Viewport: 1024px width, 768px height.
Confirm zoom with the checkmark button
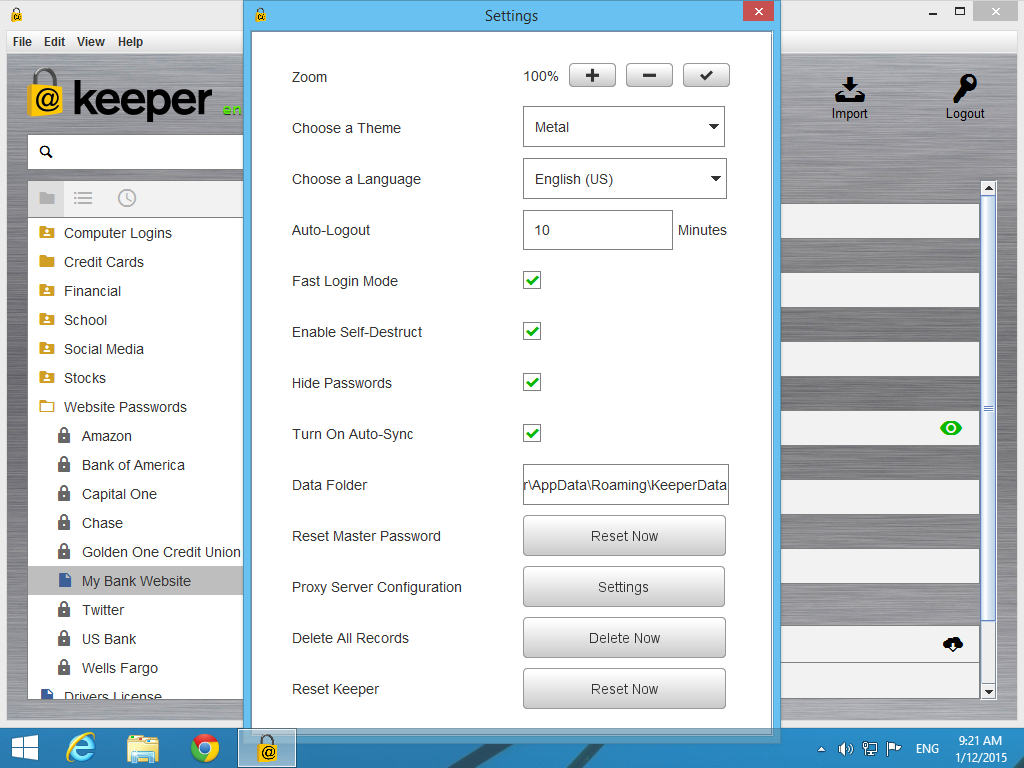pyautogui.click(x=706, y=76)
